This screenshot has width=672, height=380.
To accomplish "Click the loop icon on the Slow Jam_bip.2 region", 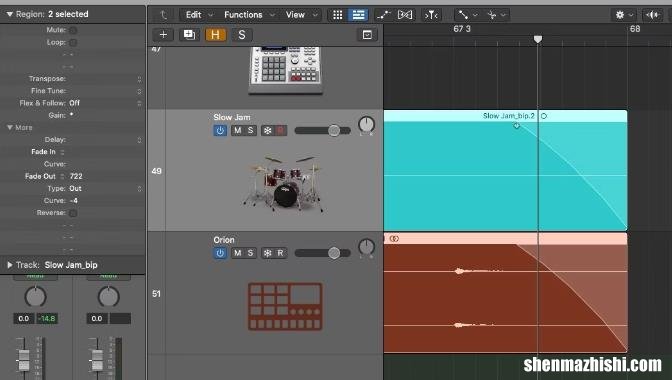I will [x=544, y=116].
